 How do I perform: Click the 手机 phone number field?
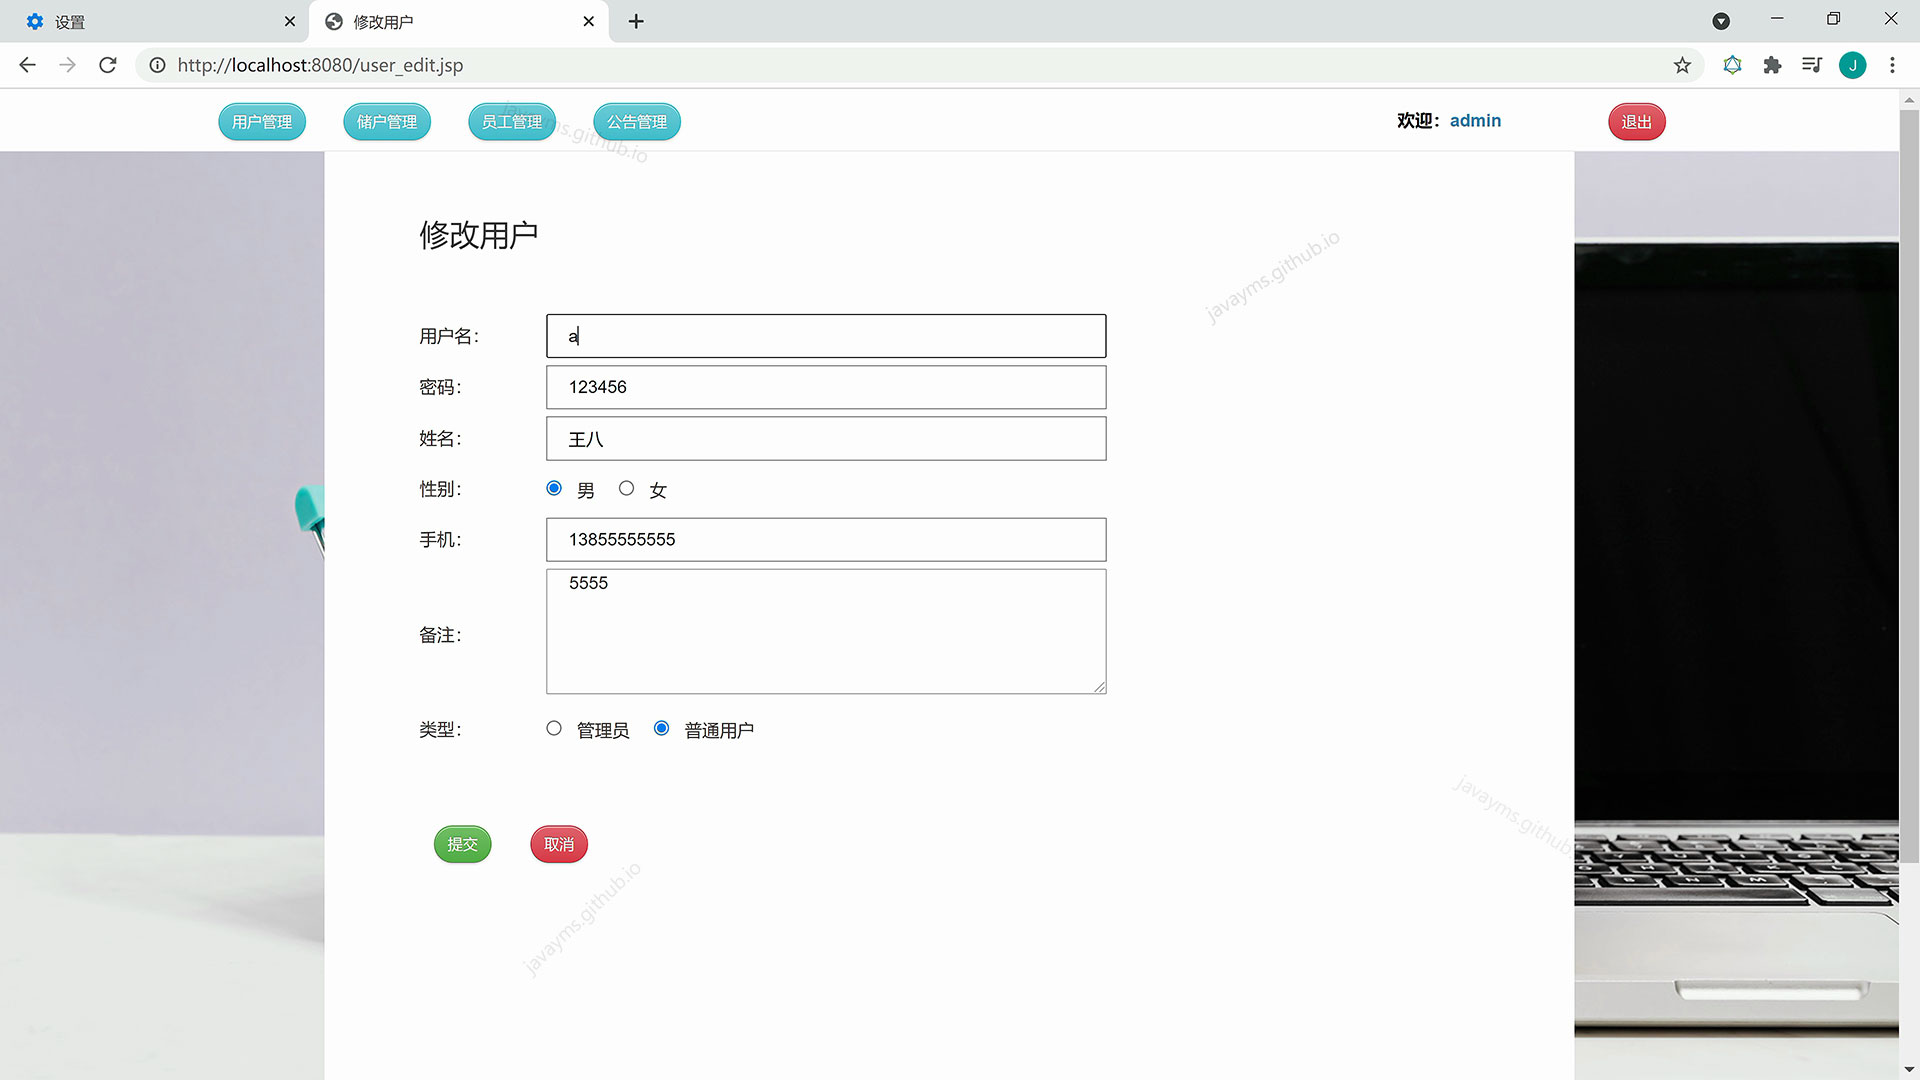point(826,539)
